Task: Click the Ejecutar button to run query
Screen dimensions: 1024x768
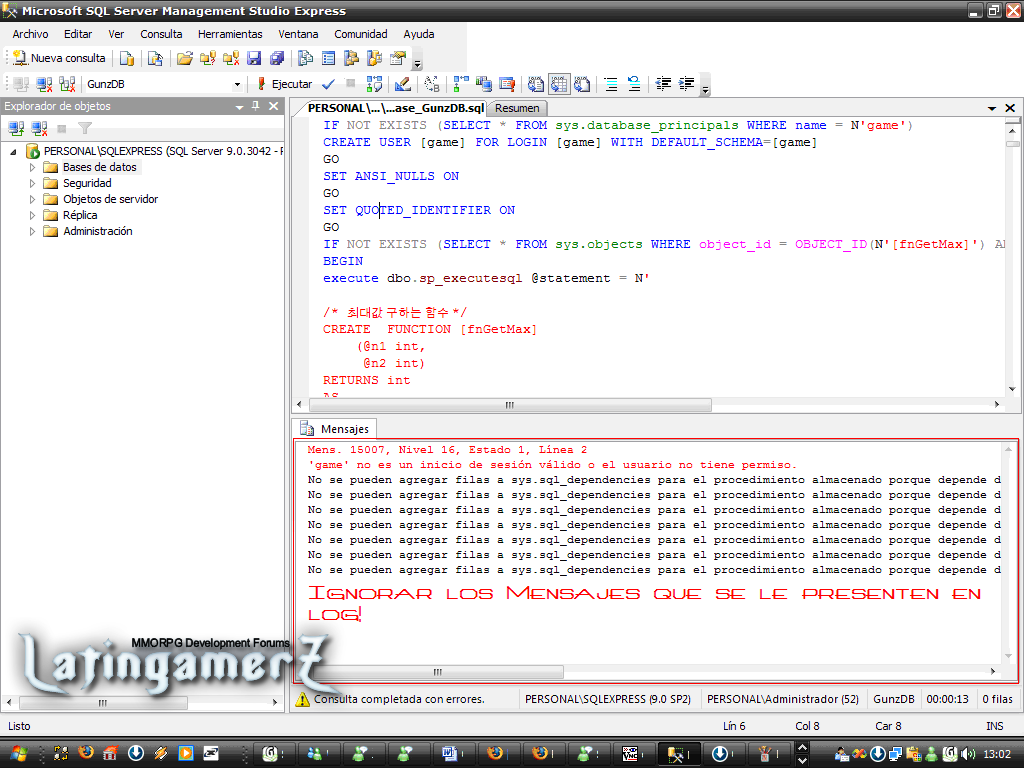Action: tap(284, 84)
